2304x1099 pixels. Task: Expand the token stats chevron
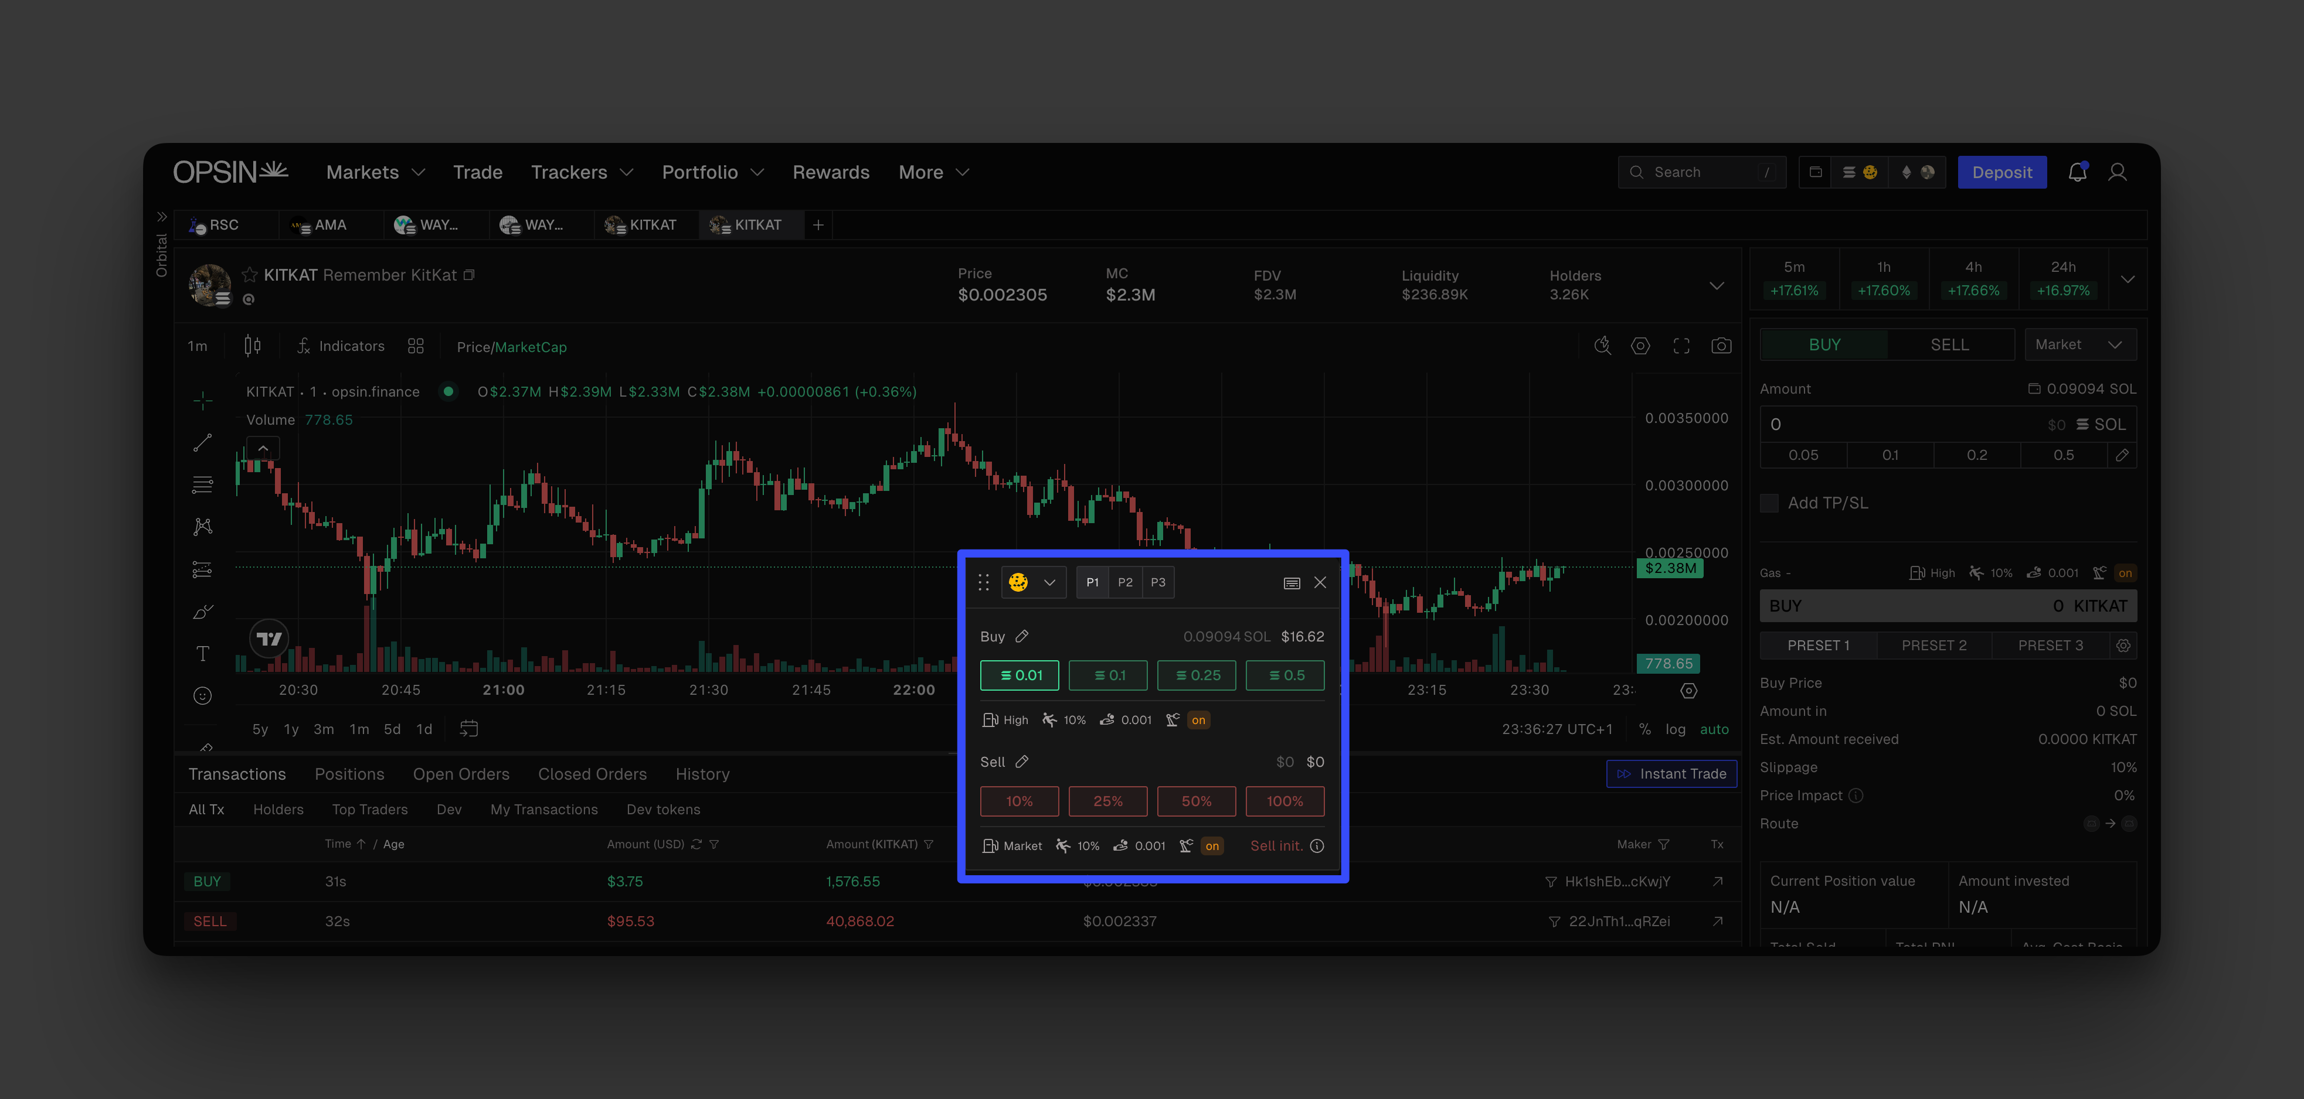pos(1716,285)
